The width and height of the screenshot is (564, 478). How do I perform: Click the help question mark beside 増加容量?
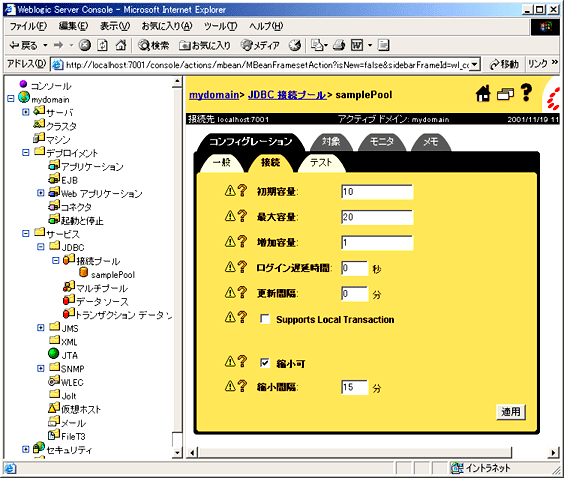[x=242, y=241]
